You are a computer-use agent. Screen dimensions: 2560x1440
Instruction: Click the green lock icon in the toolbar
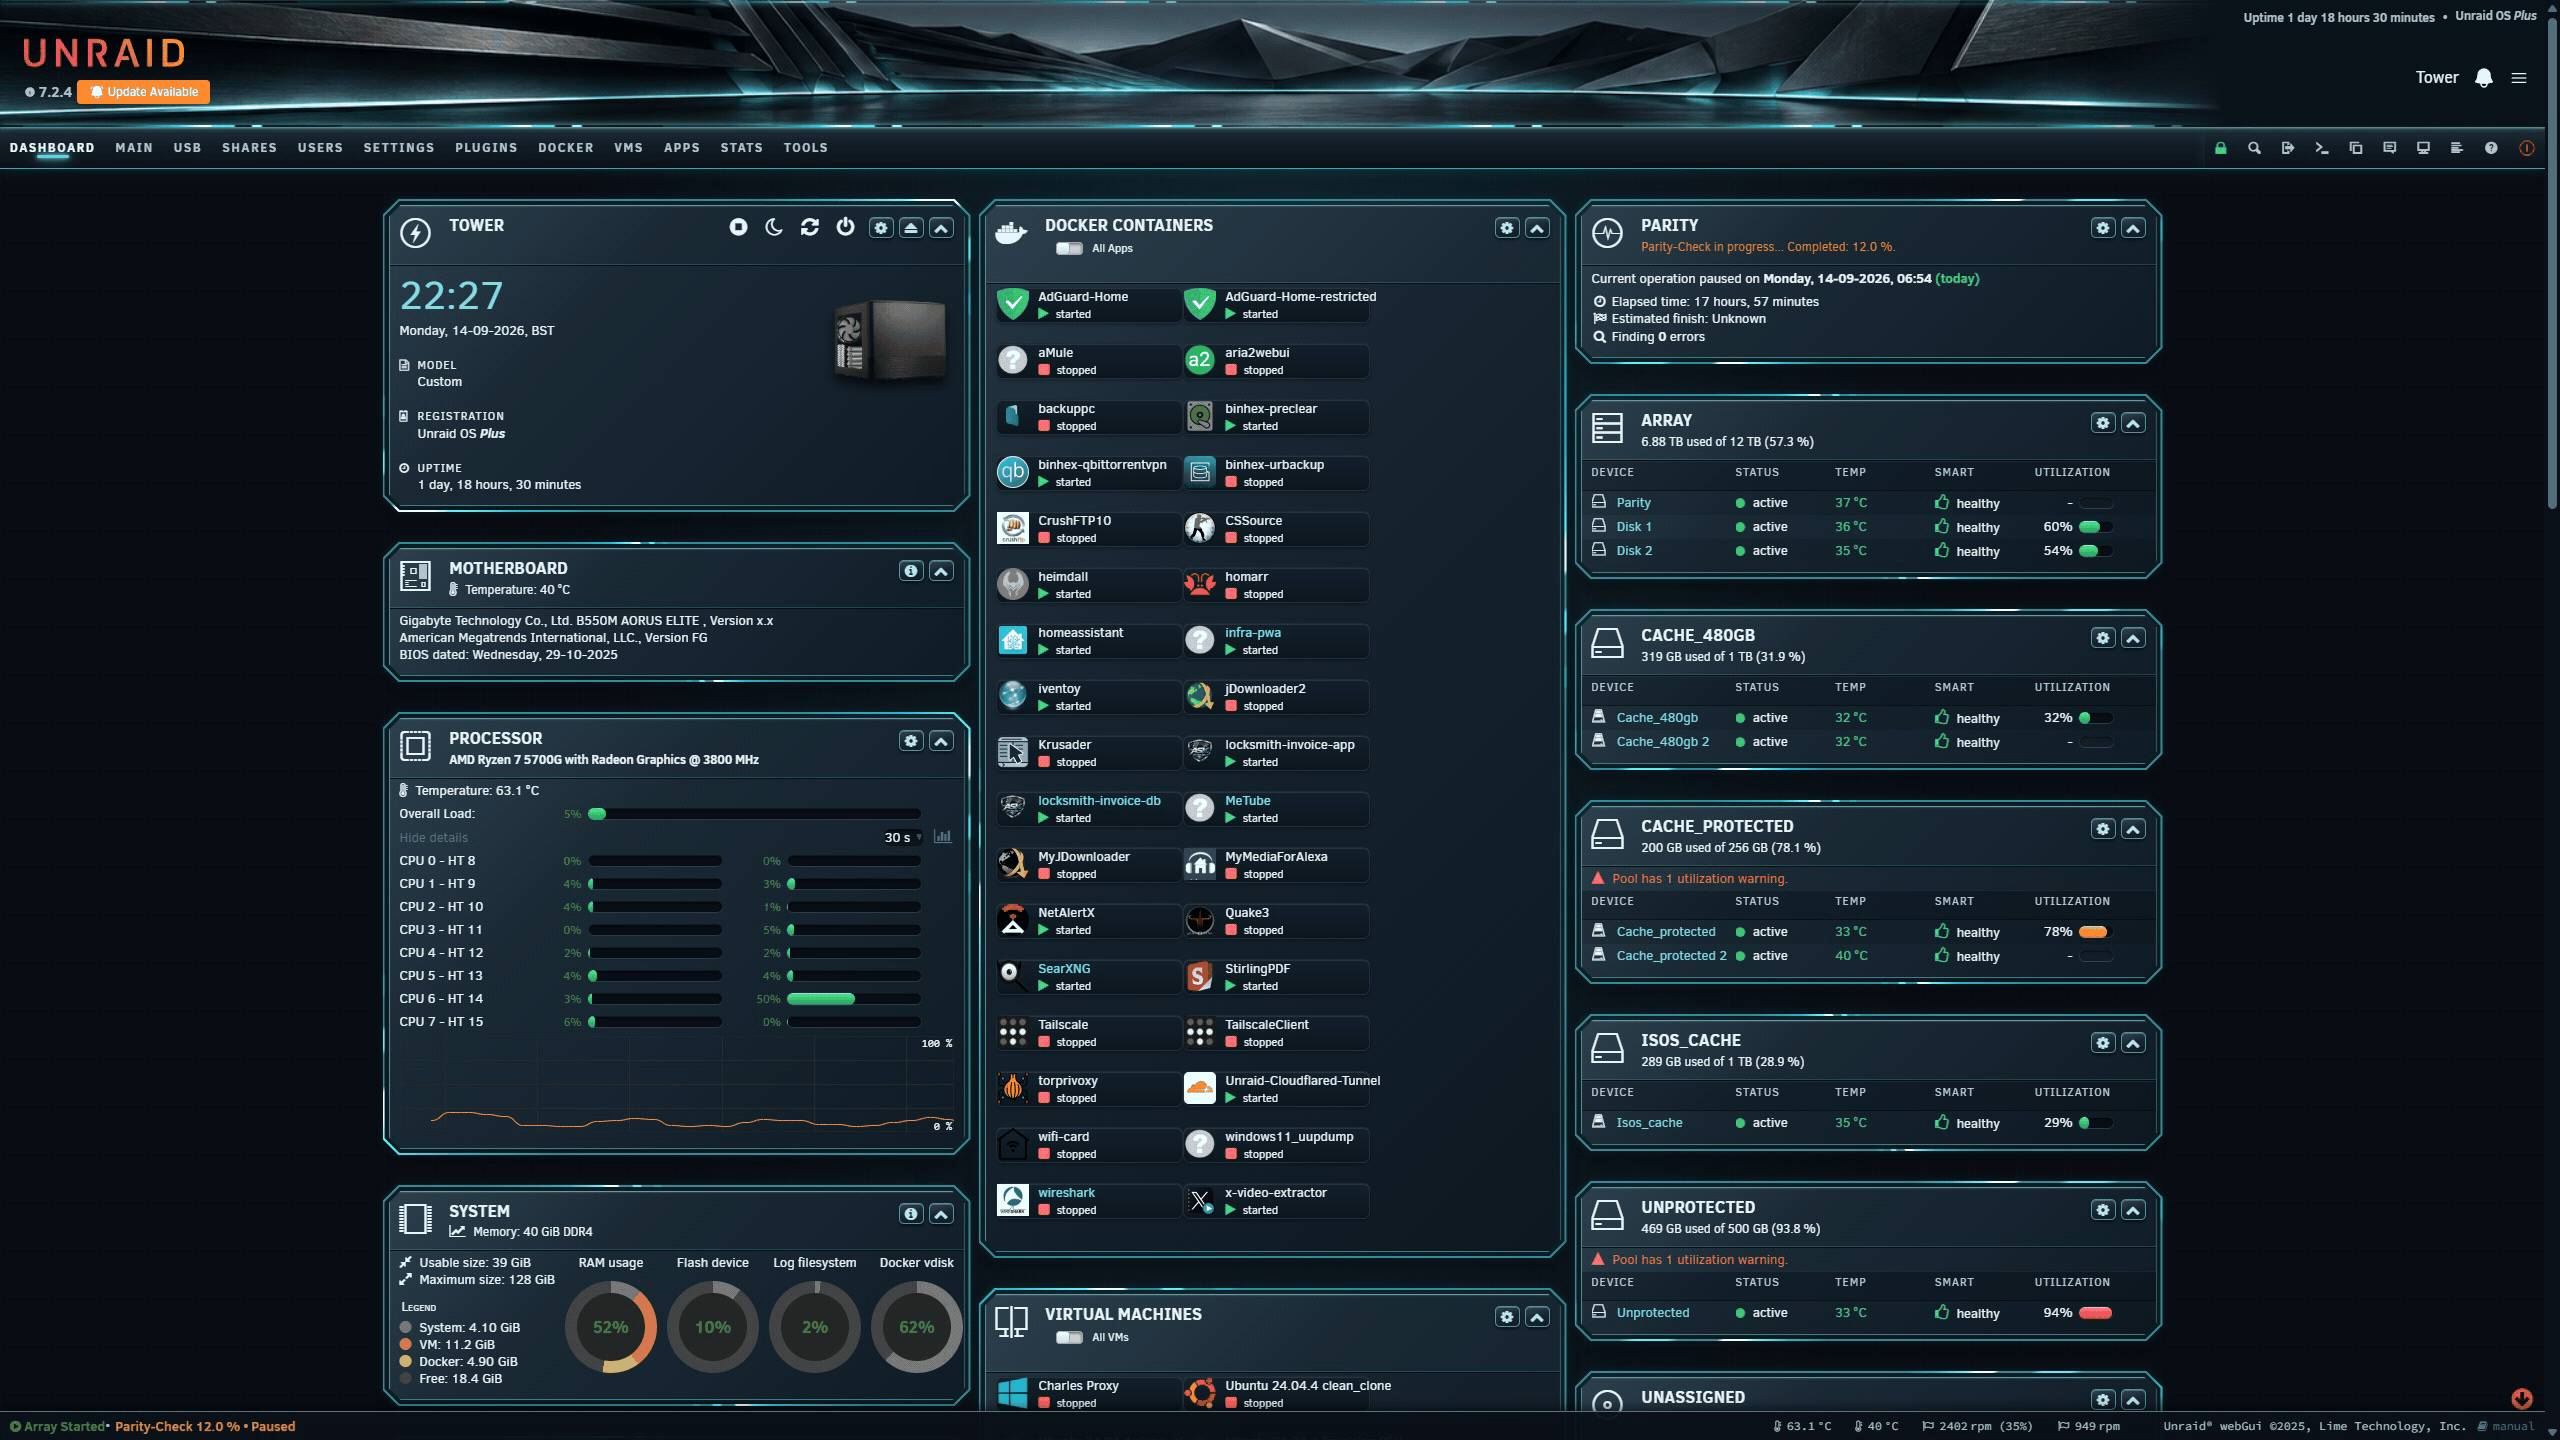(x=2220, y=148)
